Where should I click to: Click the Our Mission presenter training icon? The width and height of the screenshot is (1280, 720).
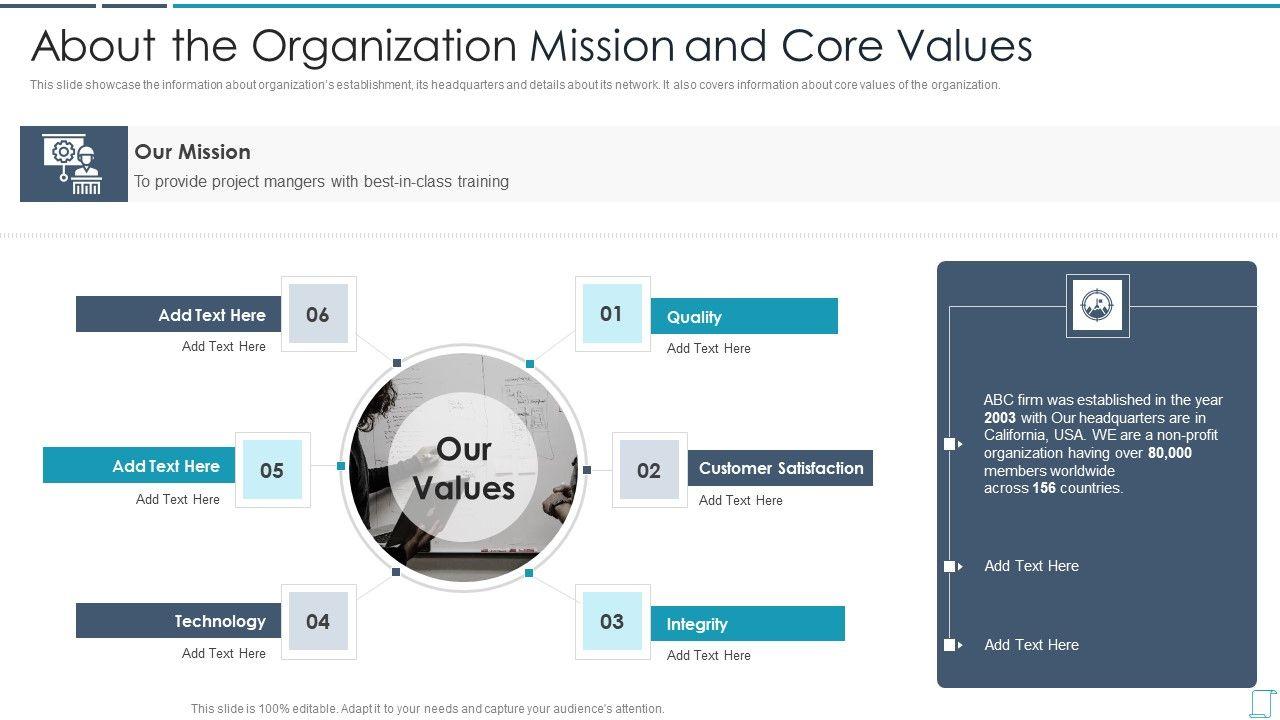click(74, 164)
